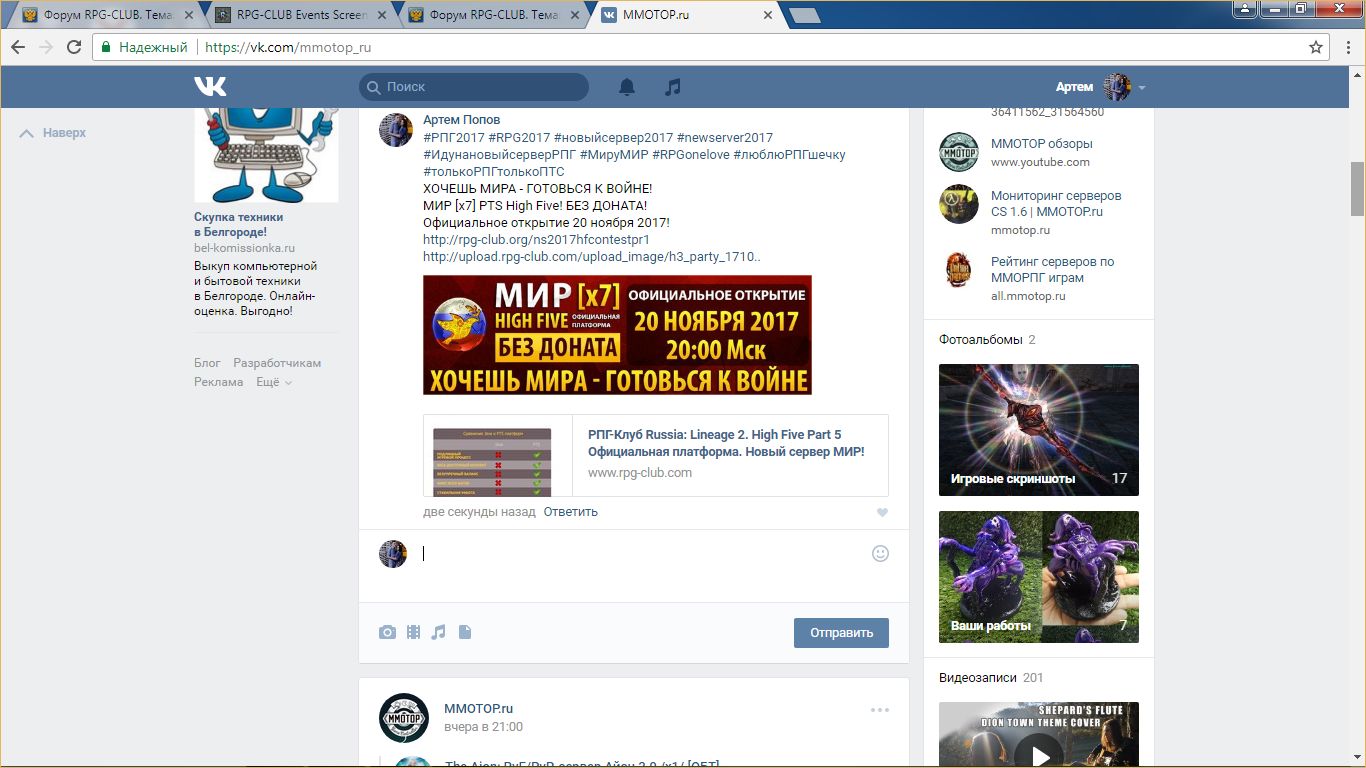1366x768 pixels.
Task: Open the rpg-club.org/ns2017hfcontestpr1 link
Action: coord(536,240)
